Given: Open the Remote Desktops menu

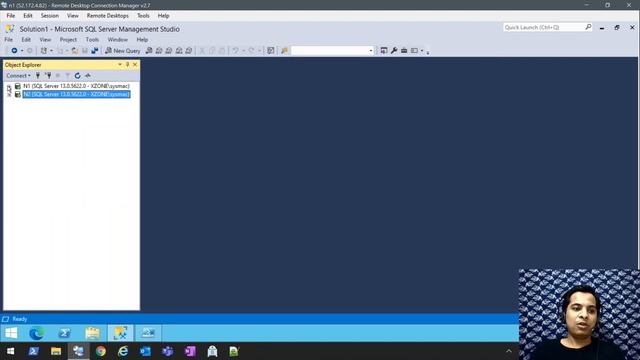Looking at the screenshot, I should (108, 16).
